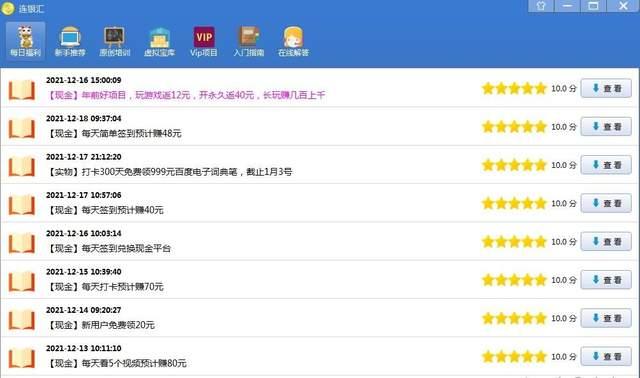Screen dimensions: 640x378
Task: Open the purple 年前好项目 headline link
Action: coord(186,95)
